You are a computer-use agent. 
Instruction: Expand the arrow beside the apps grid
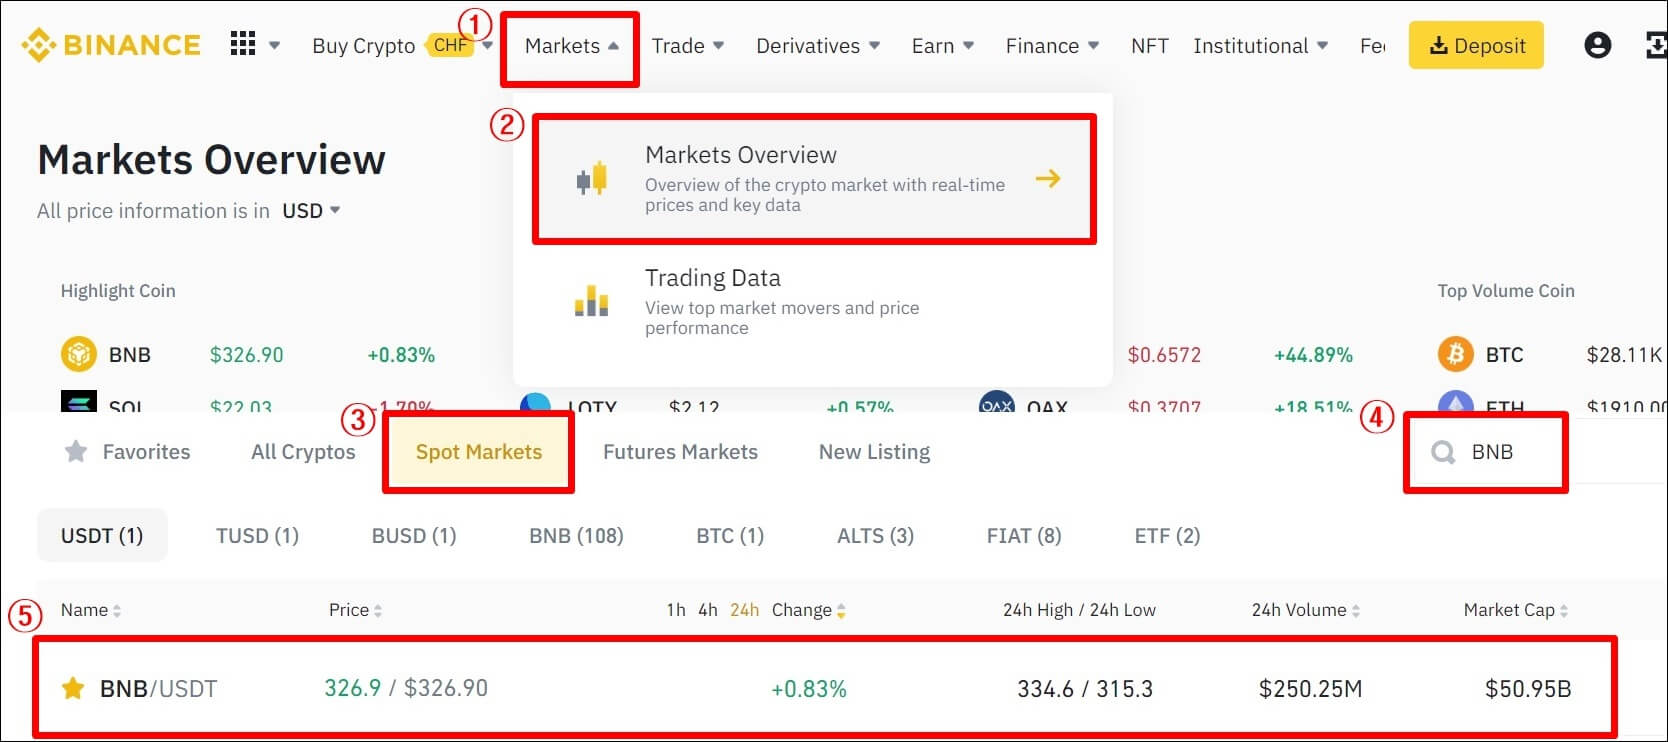point(274,45)
